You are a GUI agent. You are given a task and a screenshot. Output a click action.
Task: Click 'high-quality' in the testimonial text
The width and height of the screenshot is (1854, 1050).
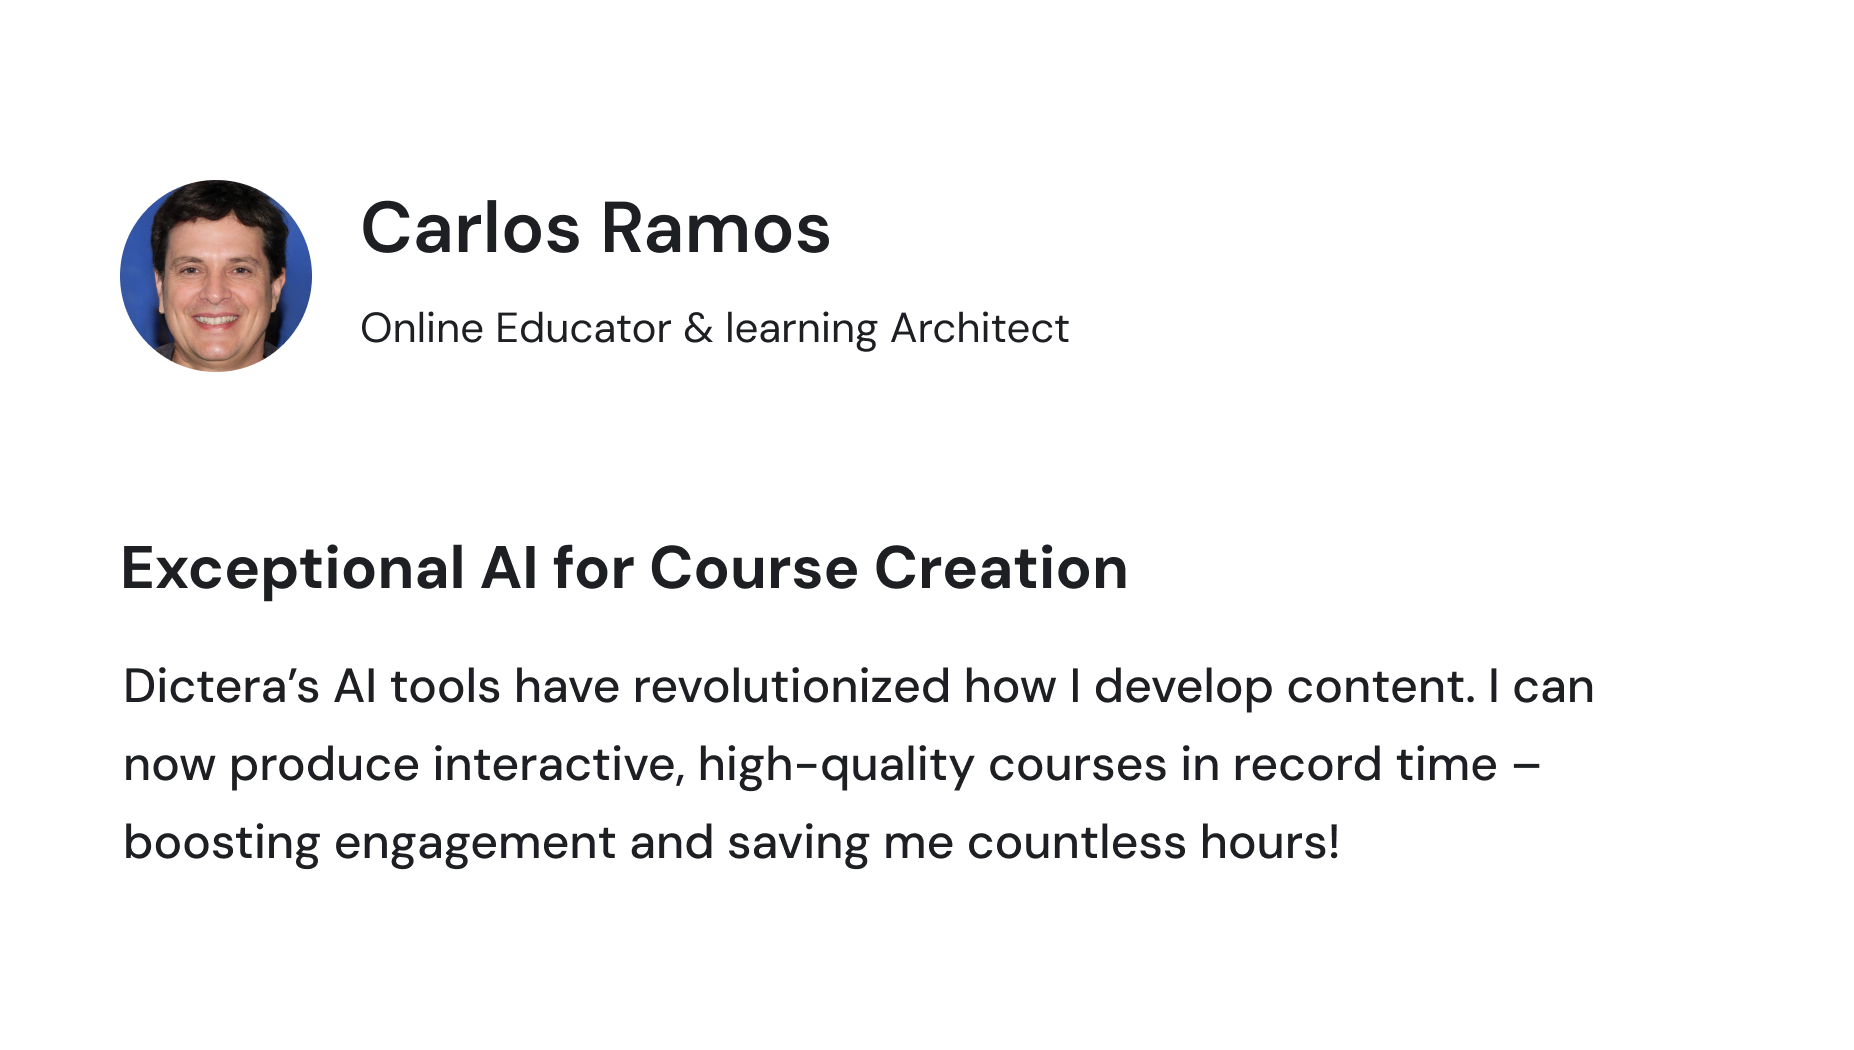(x=836, y=766)
